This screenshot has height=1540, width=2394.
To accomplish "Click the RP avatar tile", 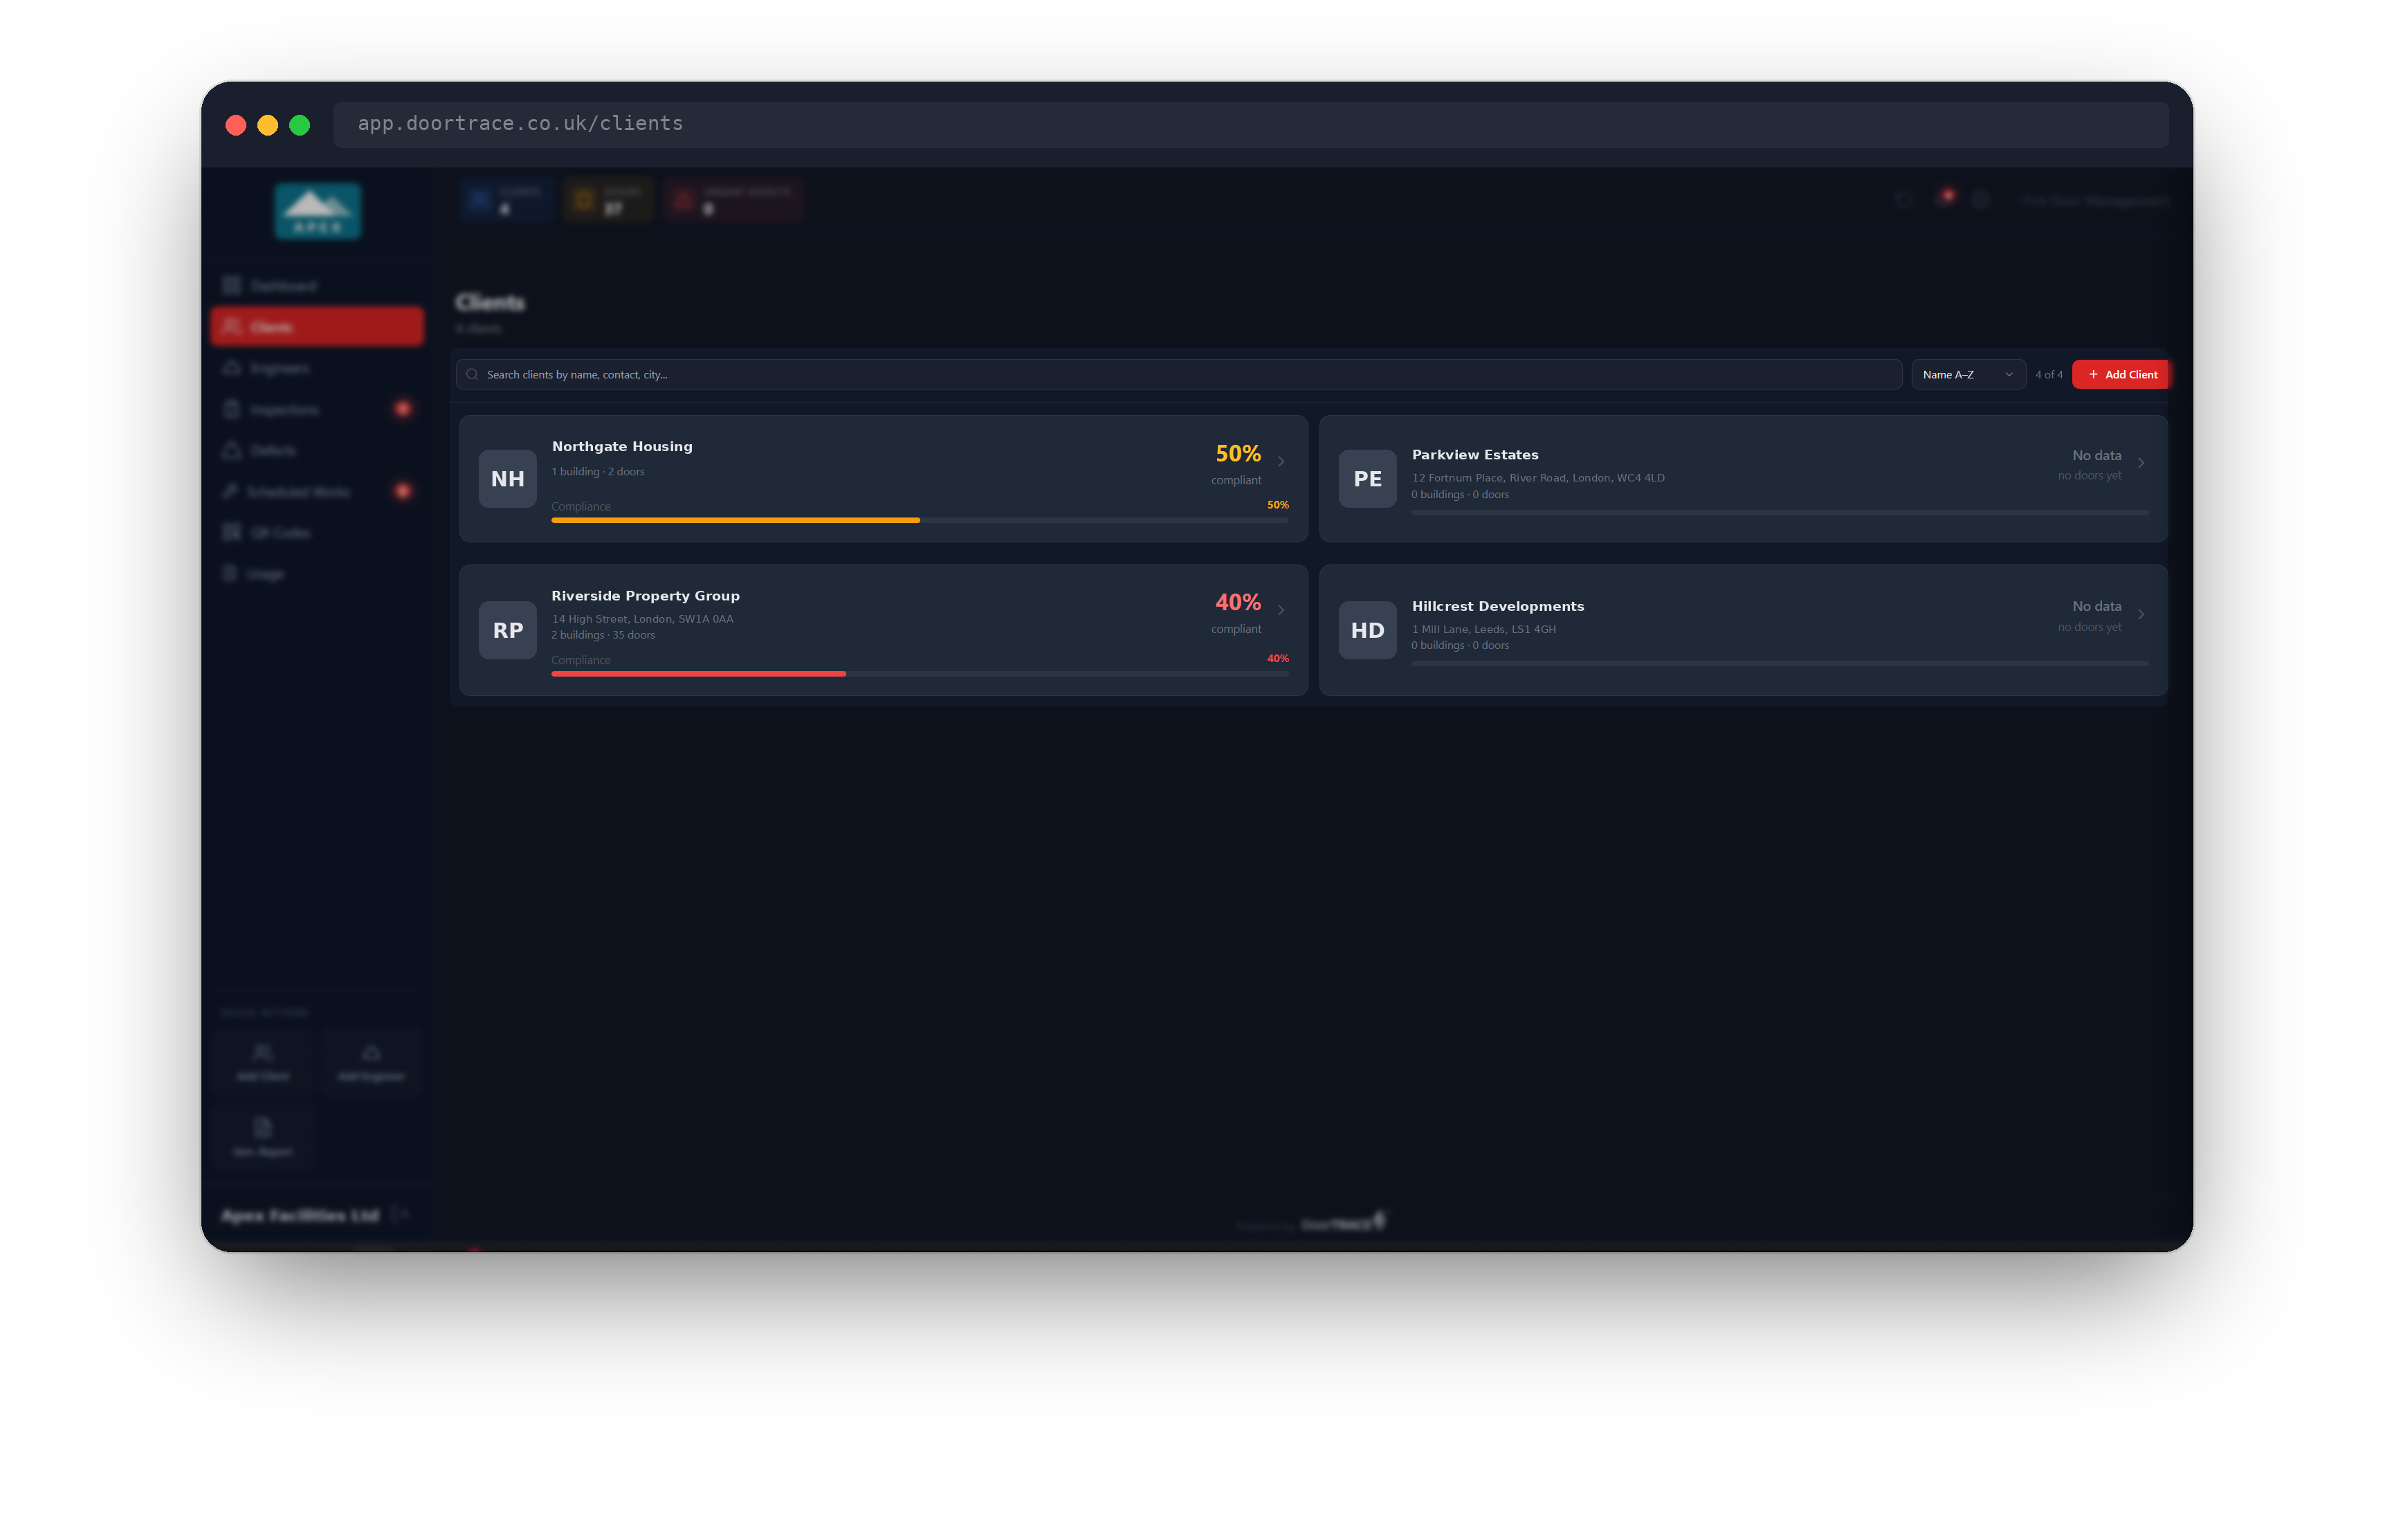I will 507,630.
